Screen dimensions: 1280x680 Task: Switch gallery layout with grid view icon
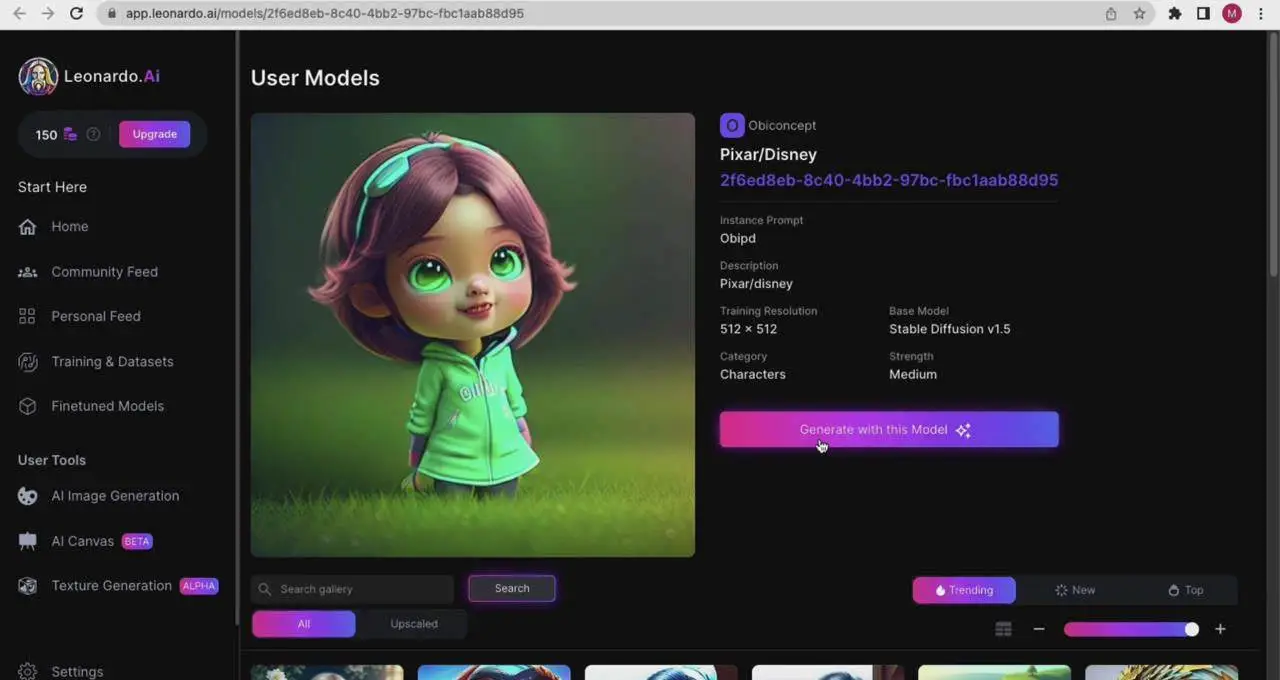click(1003, 629)
